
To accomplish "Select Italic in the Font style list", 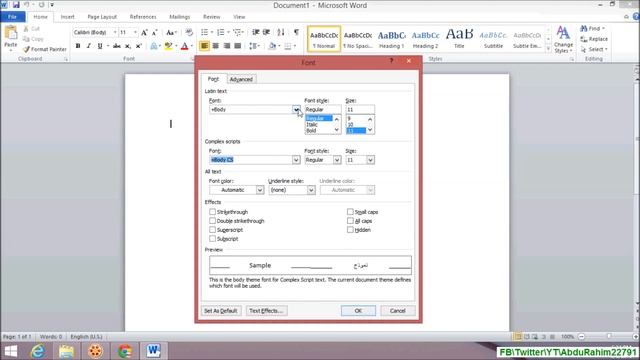I will pyautogui.click(x=312, y=124).
